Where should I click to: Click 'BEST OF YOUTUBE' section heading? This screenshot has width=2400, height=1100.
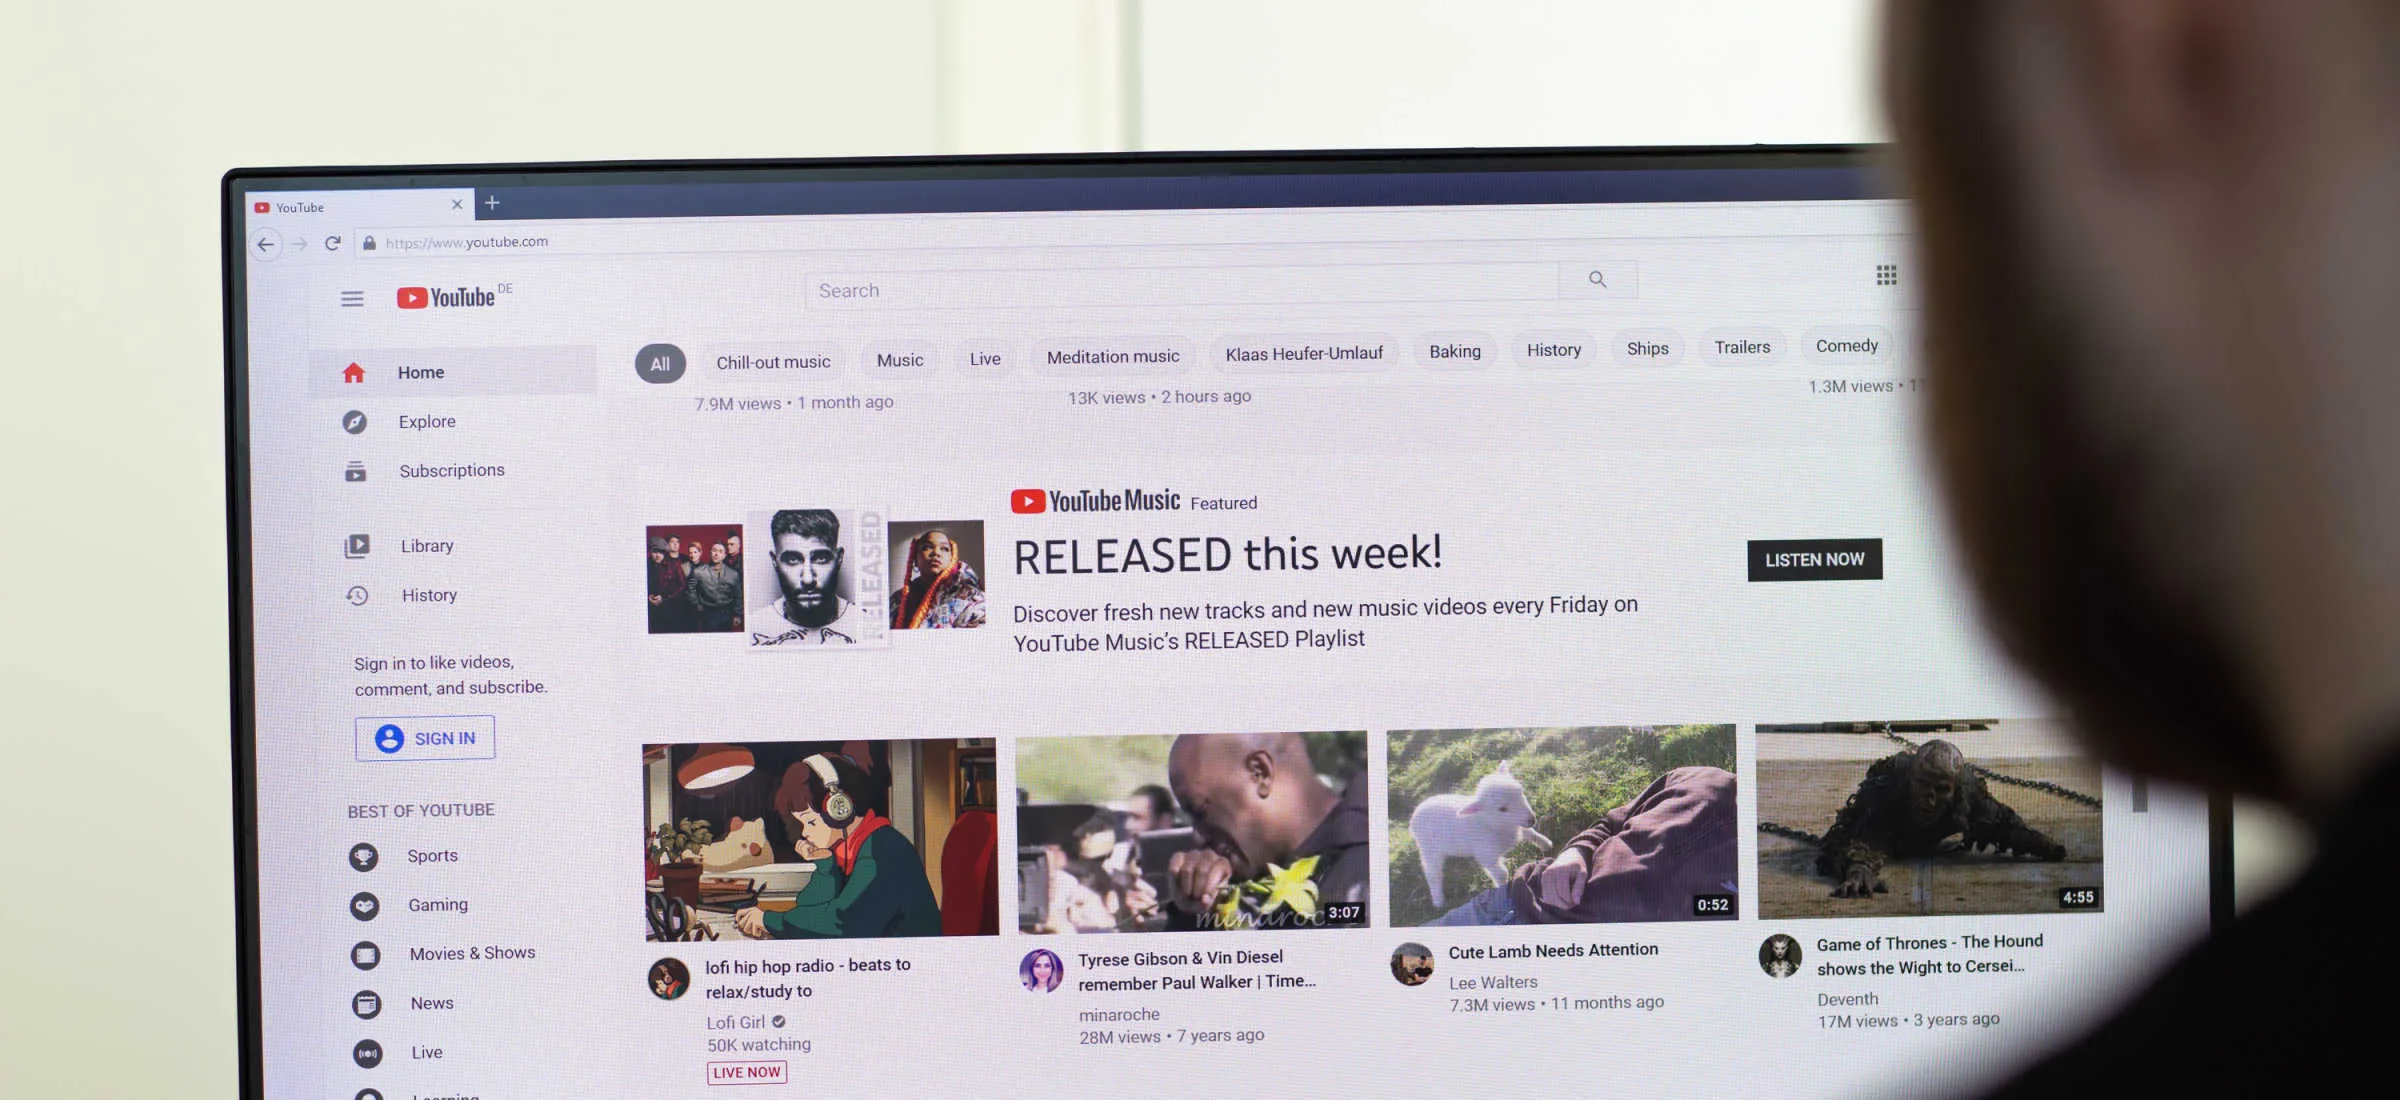pyautogui.click(x=421, y=810)
